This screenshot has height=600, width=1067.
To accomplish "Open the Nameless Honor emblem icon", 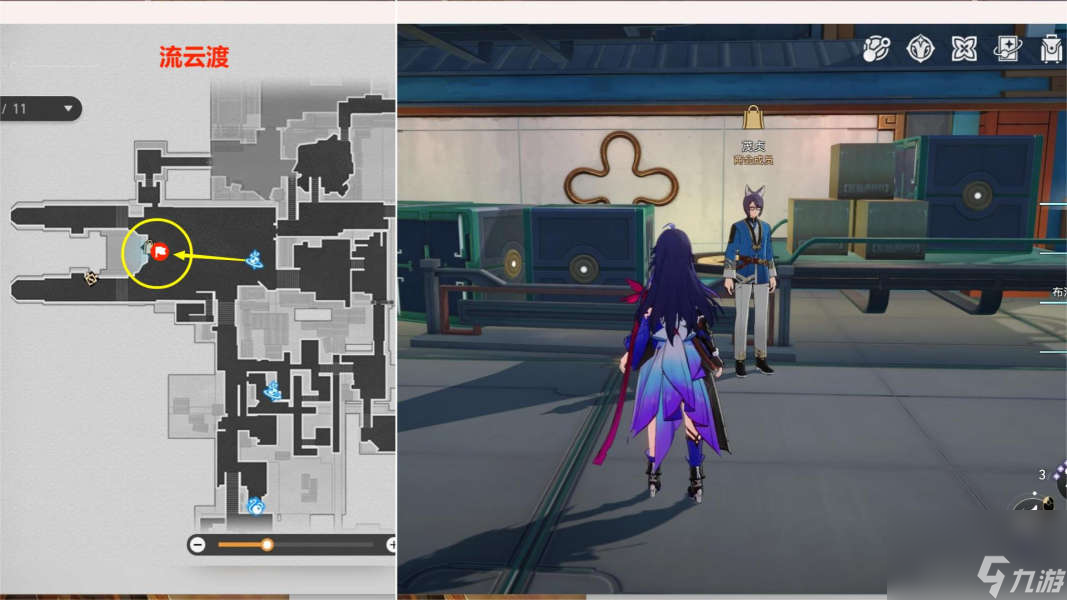I will [x=920, y=49].
